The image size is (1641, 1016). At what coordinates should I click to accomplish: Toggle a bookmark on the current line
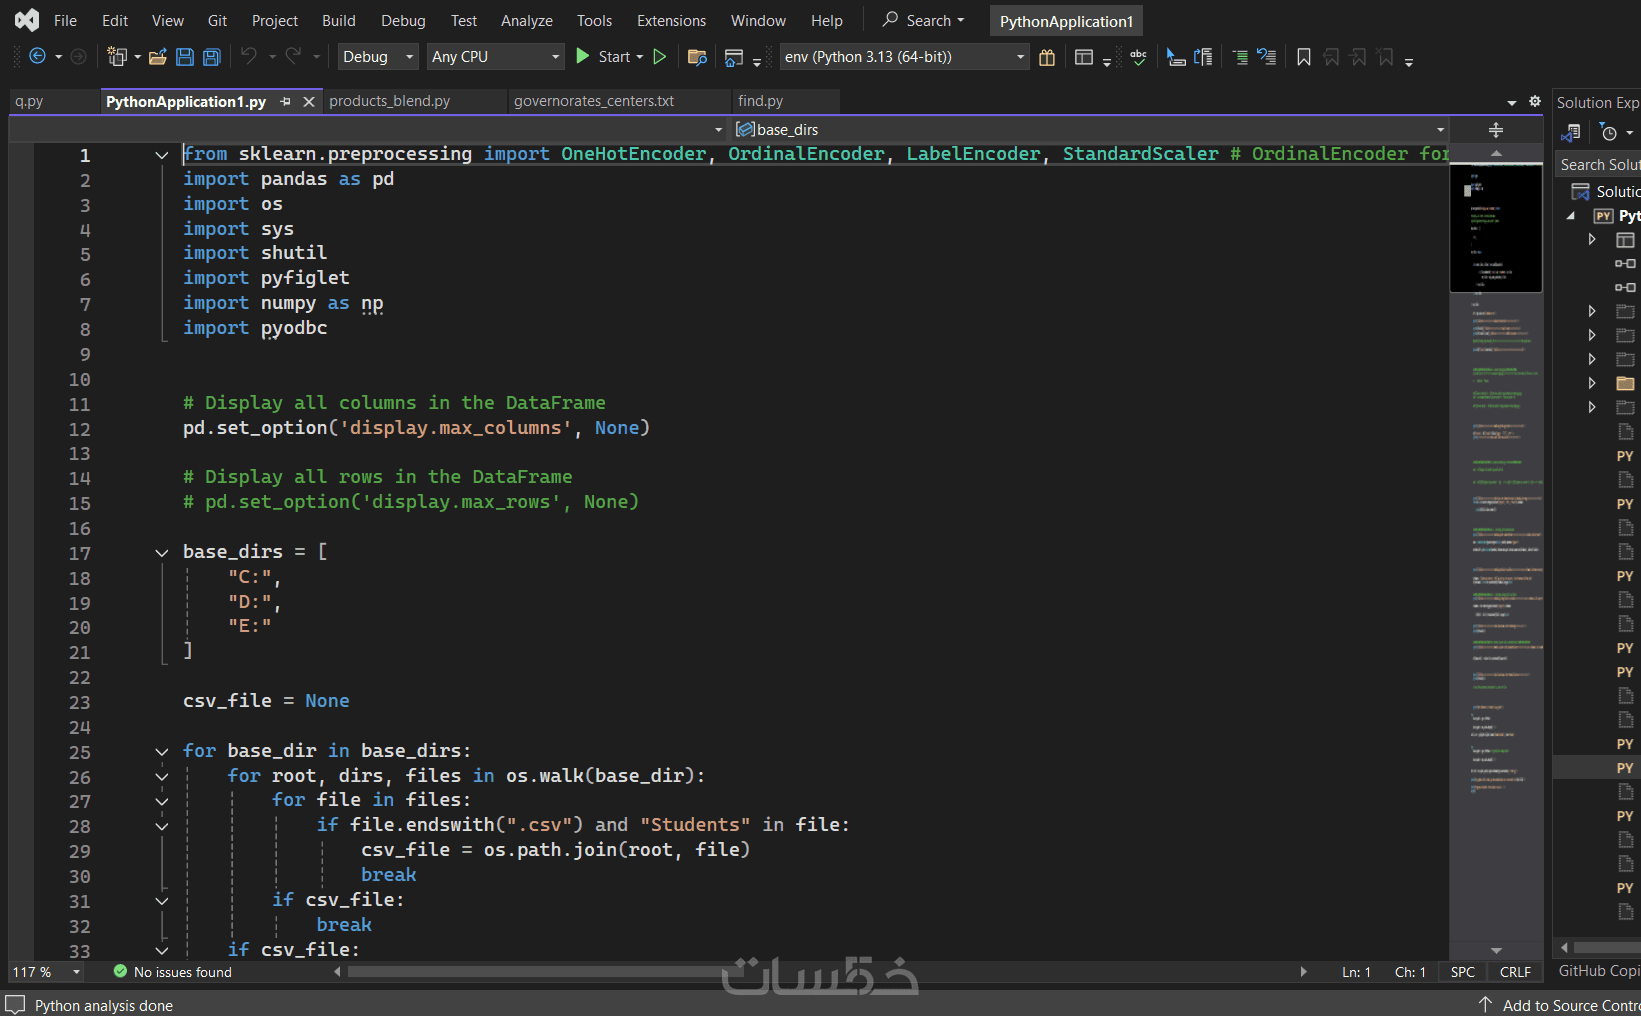tap(1304, 57)
